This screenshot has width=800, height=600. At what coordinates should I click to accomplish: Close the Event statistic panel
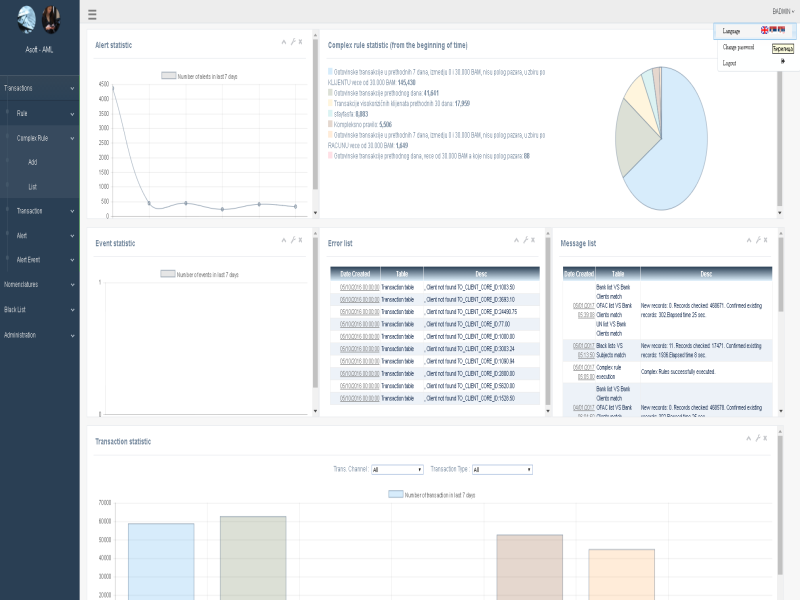tap(301, 240)
